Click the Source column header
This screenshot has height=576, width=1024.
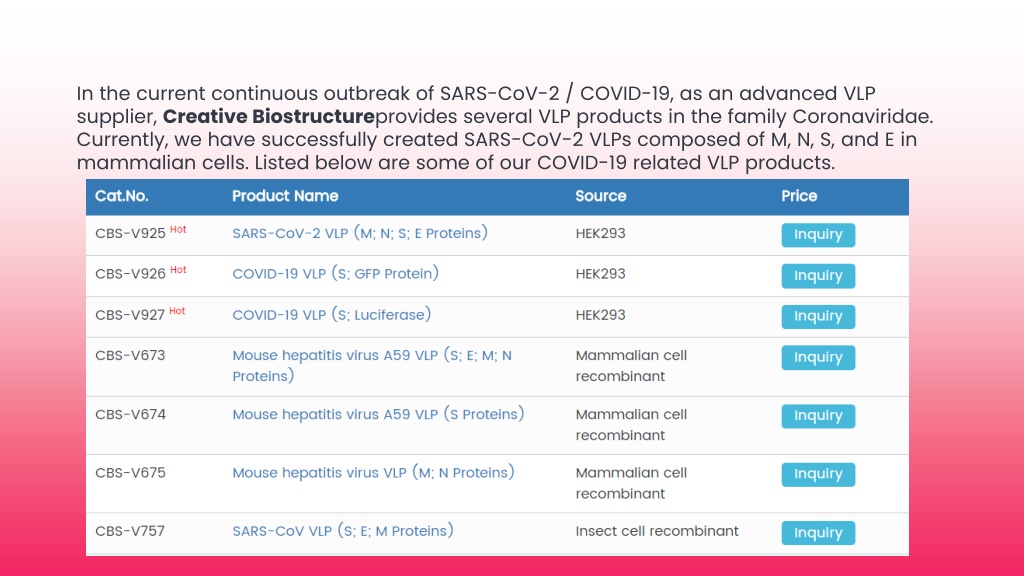(601, 197)
